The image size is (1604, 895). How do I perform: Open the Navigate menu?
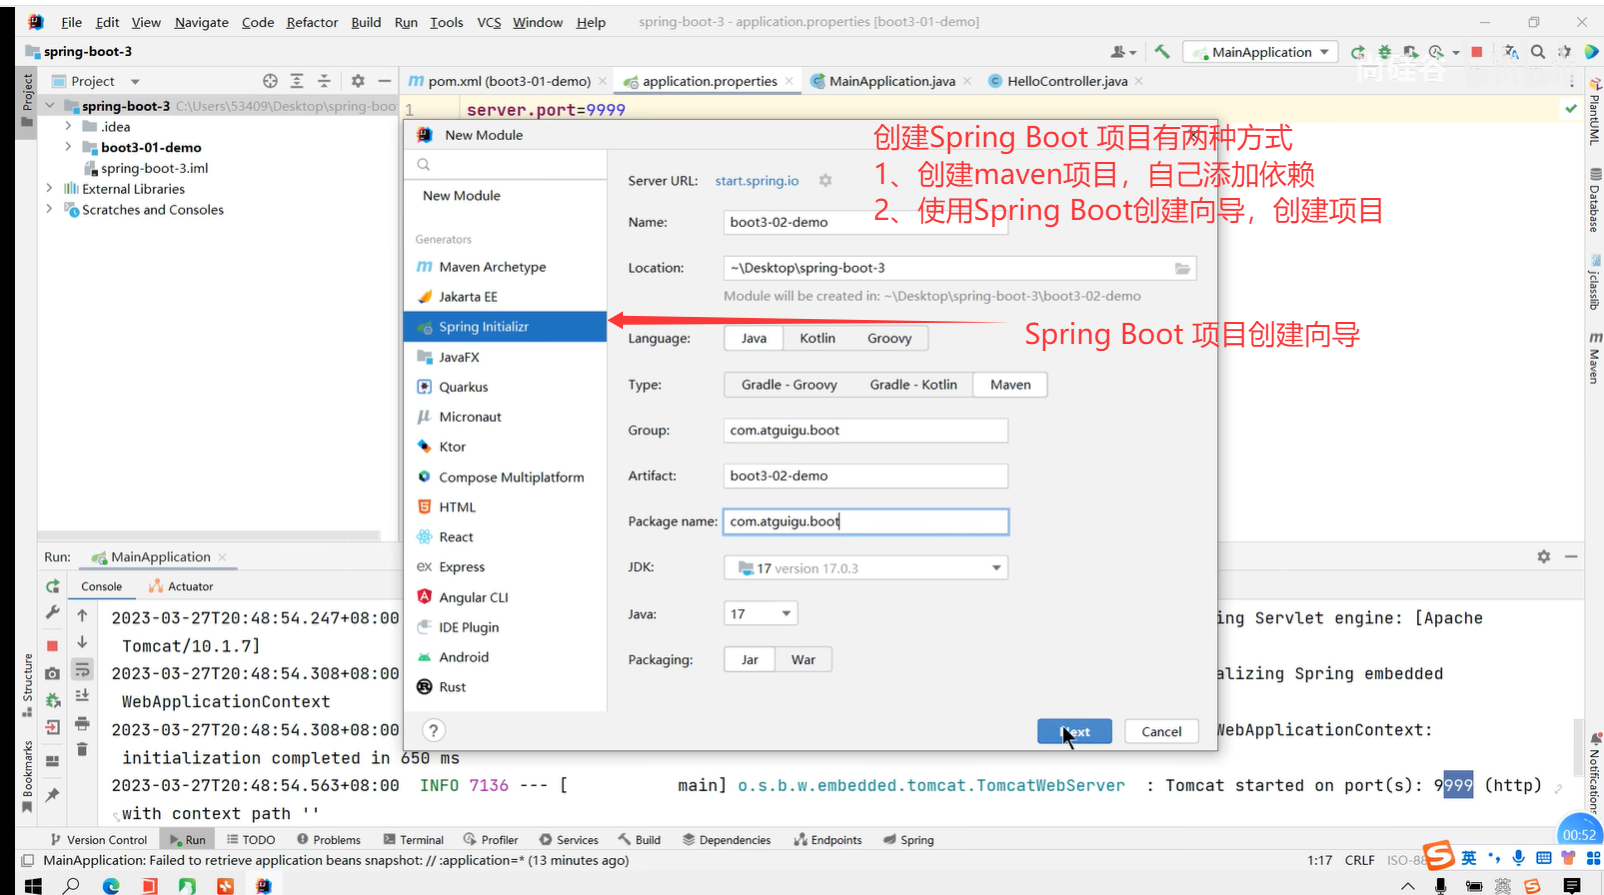(x=201, y=22)
